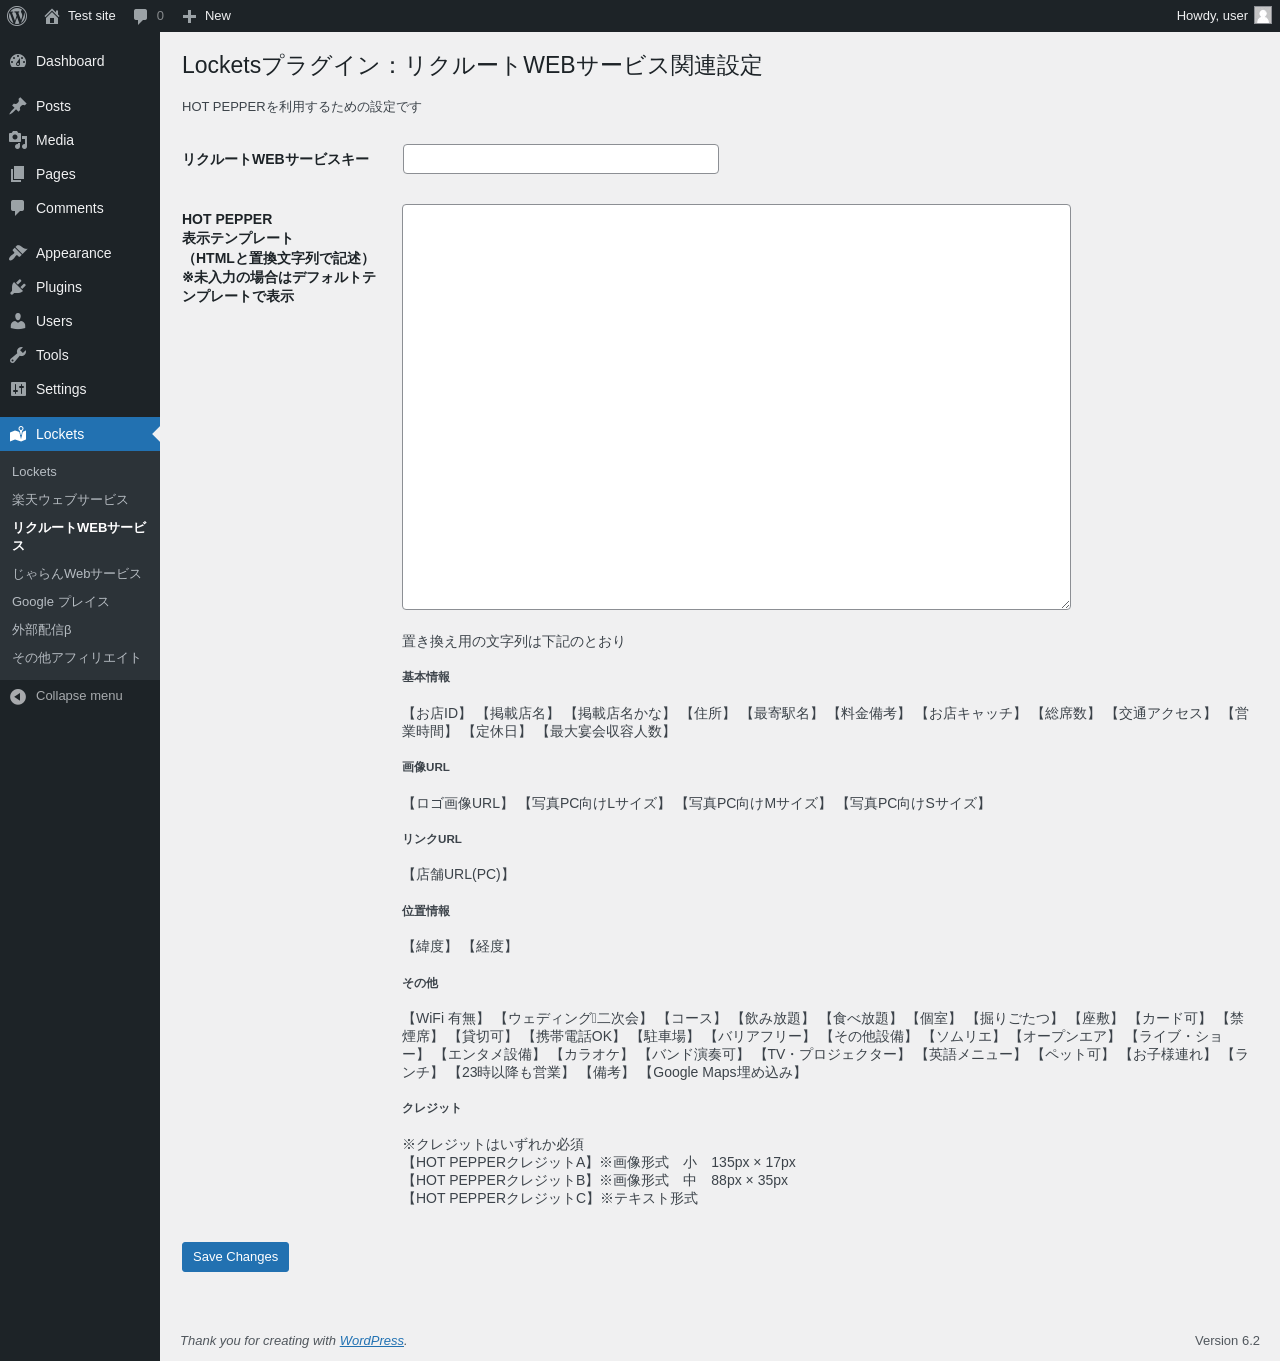Open the comments bubble icon in admin bar
The width and height of the screenshot is (1280, 1361).
click(x=140, y=16)
